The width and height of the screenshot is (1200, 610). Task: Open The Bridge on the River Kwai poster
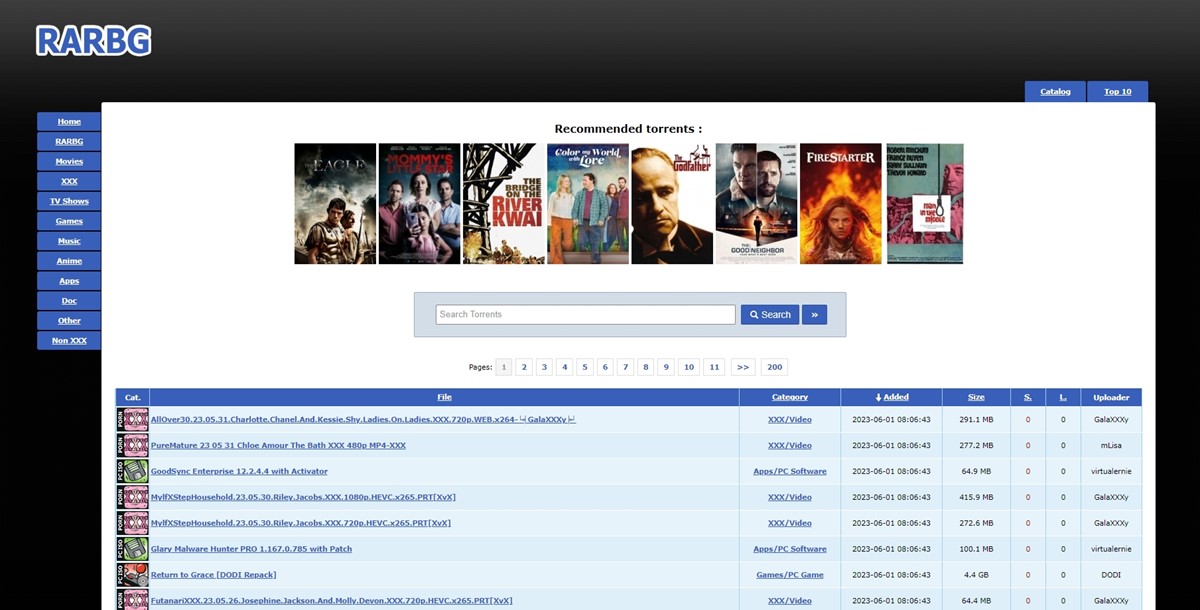(504, 204)
